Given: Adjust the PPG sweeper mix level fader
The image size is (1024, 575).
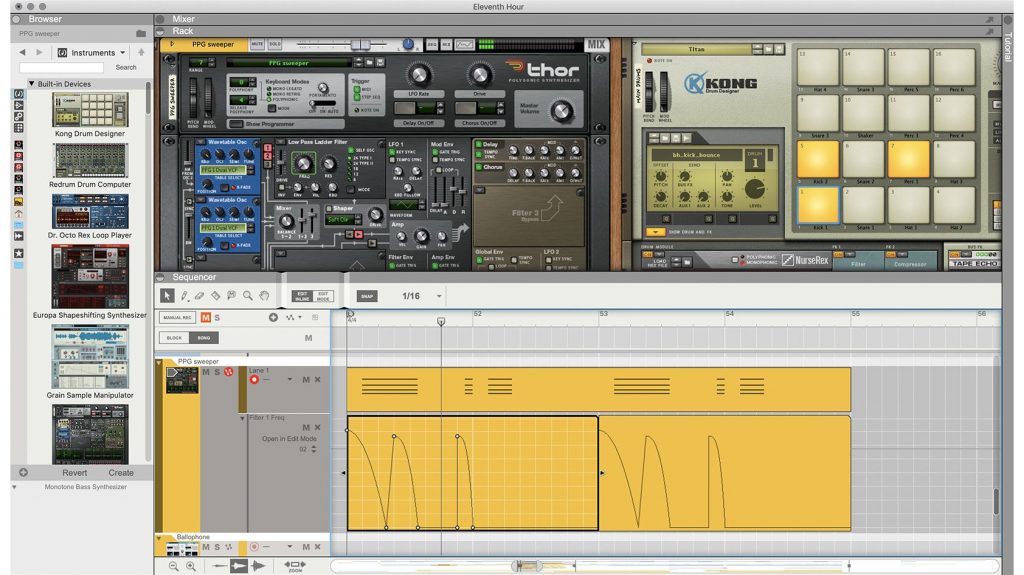Looking at the screenshot, I should coord(360,44).
